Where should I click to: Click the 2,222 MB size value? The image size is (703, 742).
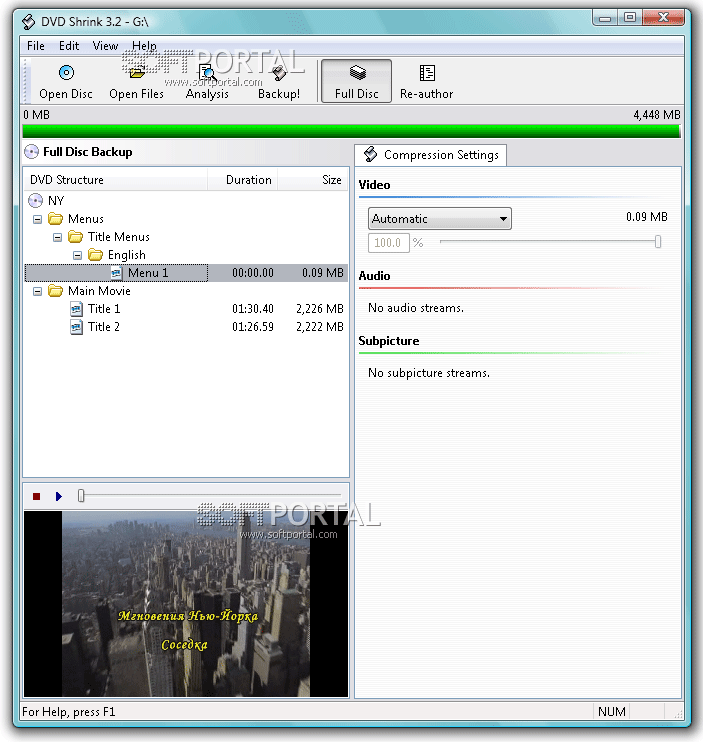320,327
